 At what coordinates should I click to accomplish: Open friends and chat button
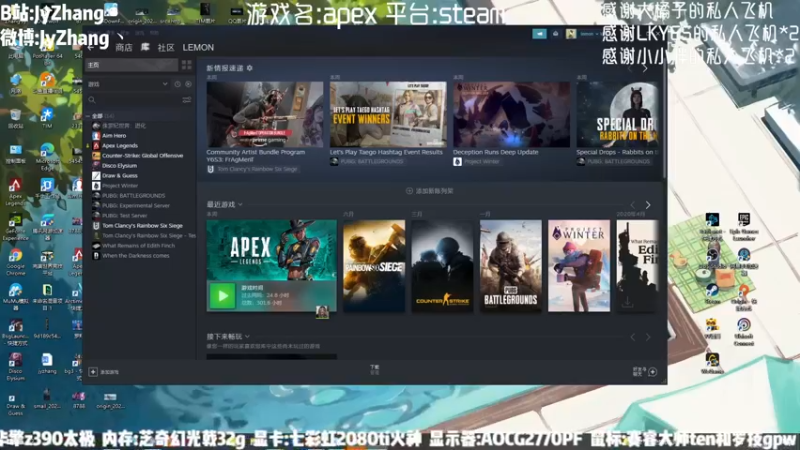click(645, 372)
